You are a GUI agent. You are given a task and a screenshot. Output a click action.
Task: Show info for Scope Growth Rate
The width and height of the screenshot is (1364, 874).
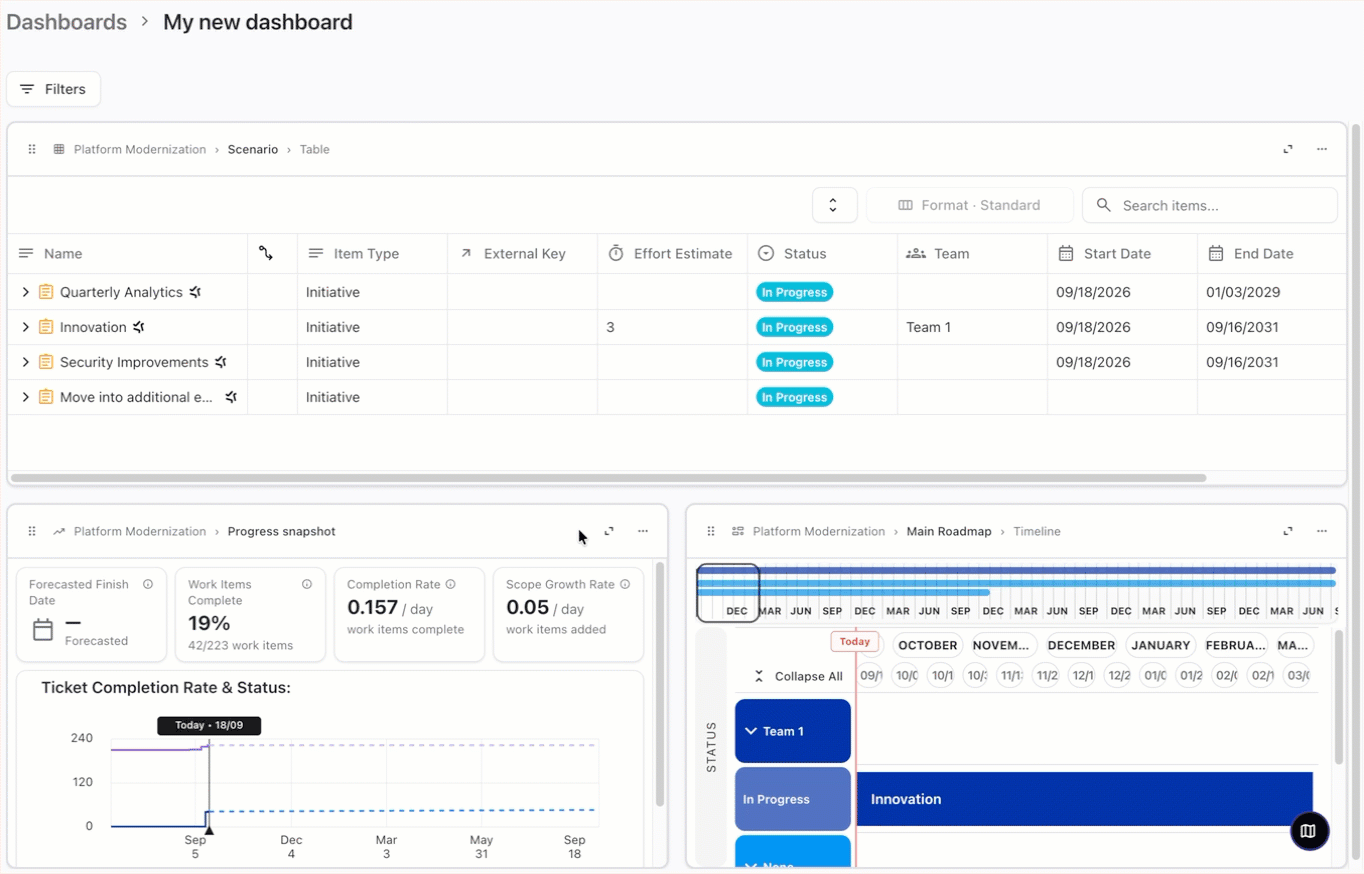click(x=625, y=584)
